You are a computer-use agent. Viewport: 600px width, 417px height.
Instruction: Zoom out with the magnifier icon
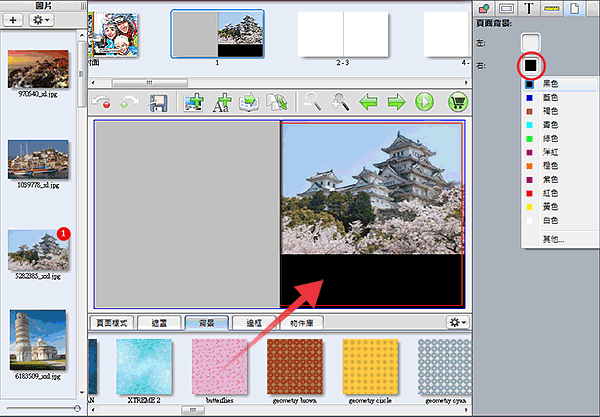(312, 102)
